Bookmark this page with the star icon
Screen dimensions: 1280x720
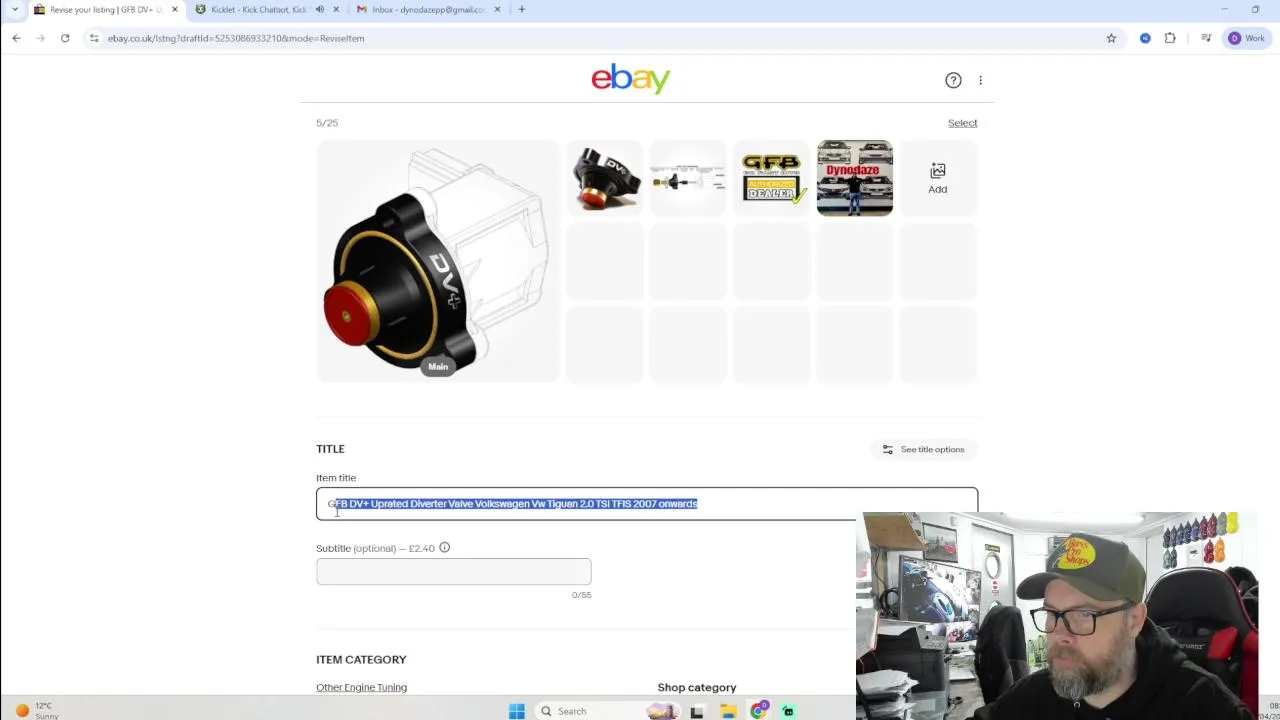(1111, 38)
